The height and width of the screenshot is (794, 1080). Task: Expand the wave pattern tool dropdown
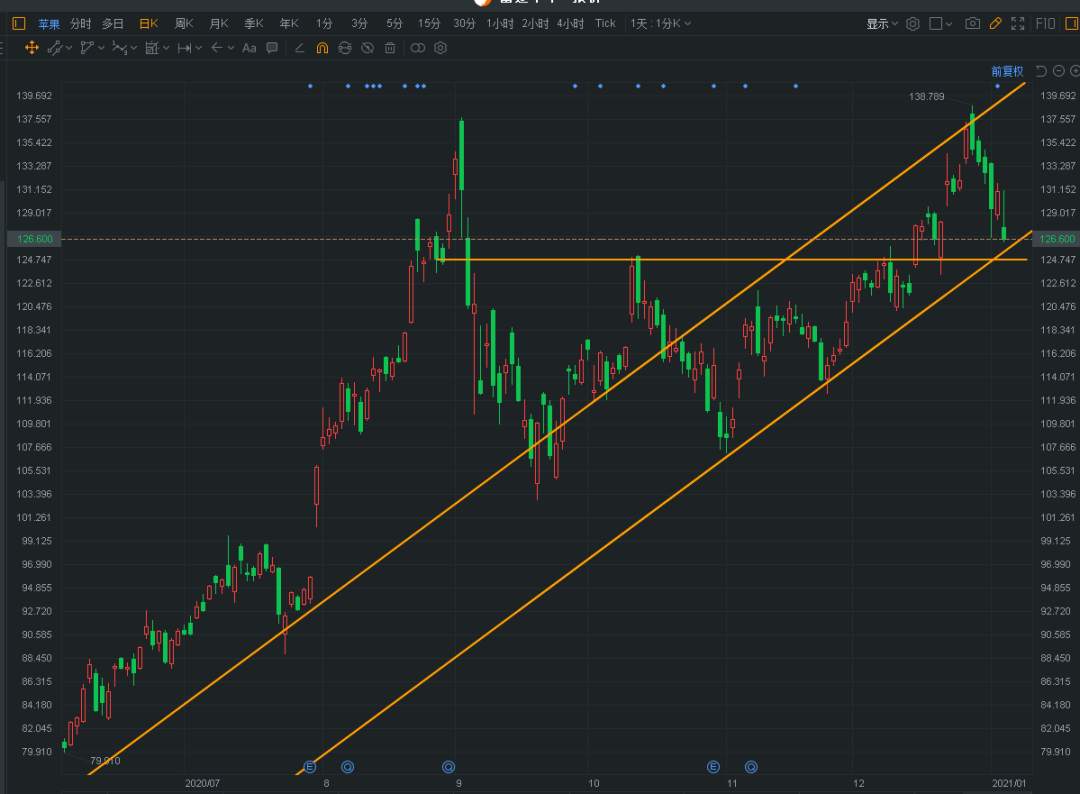pos(134,48)
